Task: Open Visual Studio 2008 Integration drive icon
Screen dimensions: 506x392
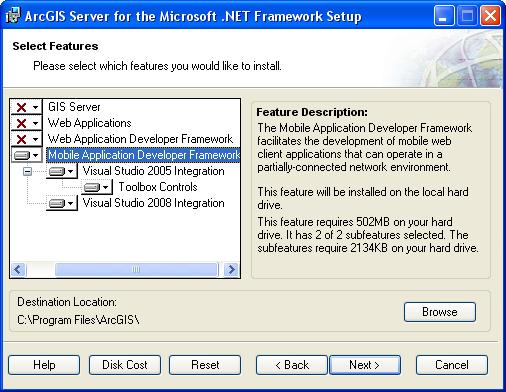Action: (61, 203)
